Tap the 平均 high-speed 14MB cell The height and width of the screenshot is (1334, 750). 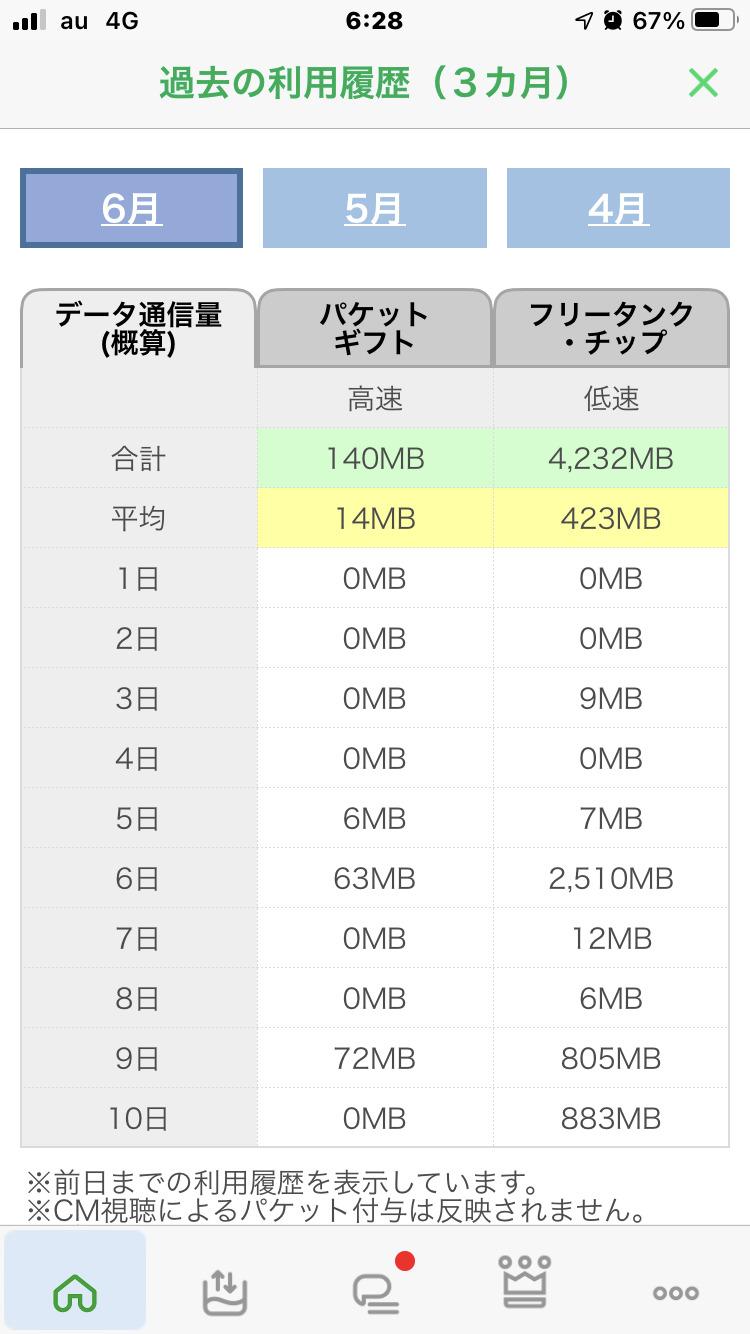(x=375, y=519)
